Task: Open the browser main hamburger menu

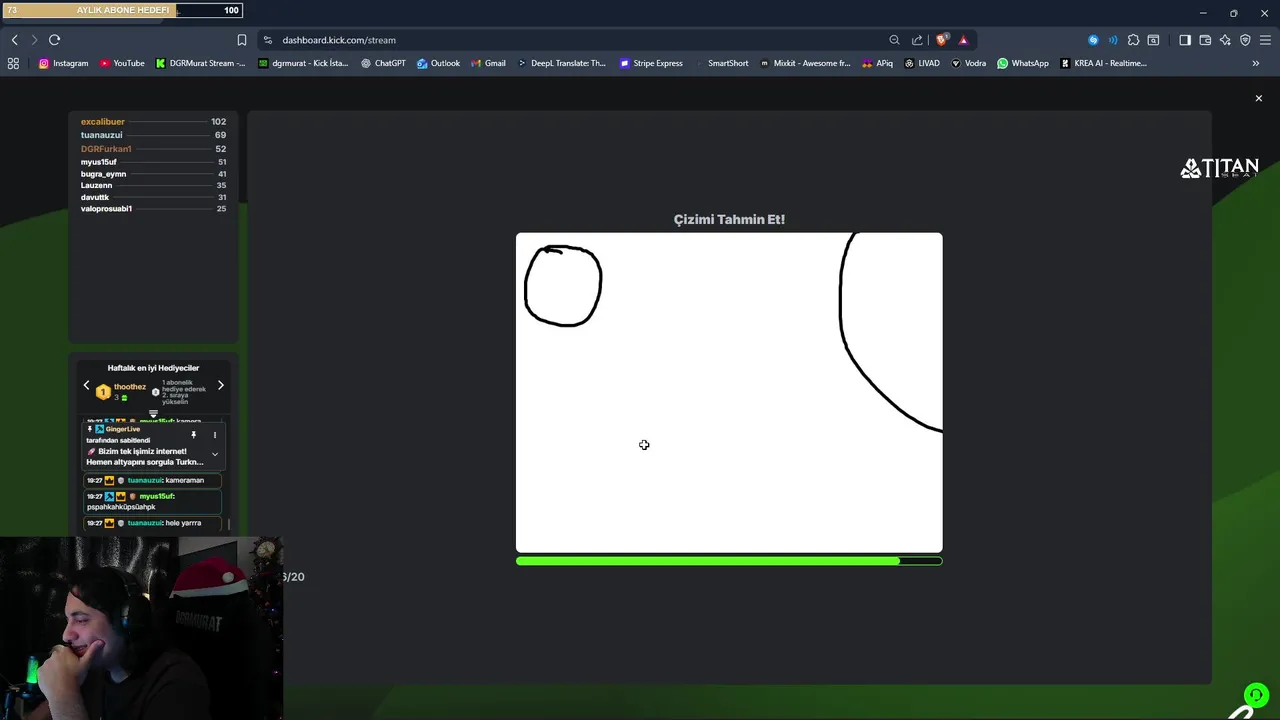Action: [x=1265, y=40]
